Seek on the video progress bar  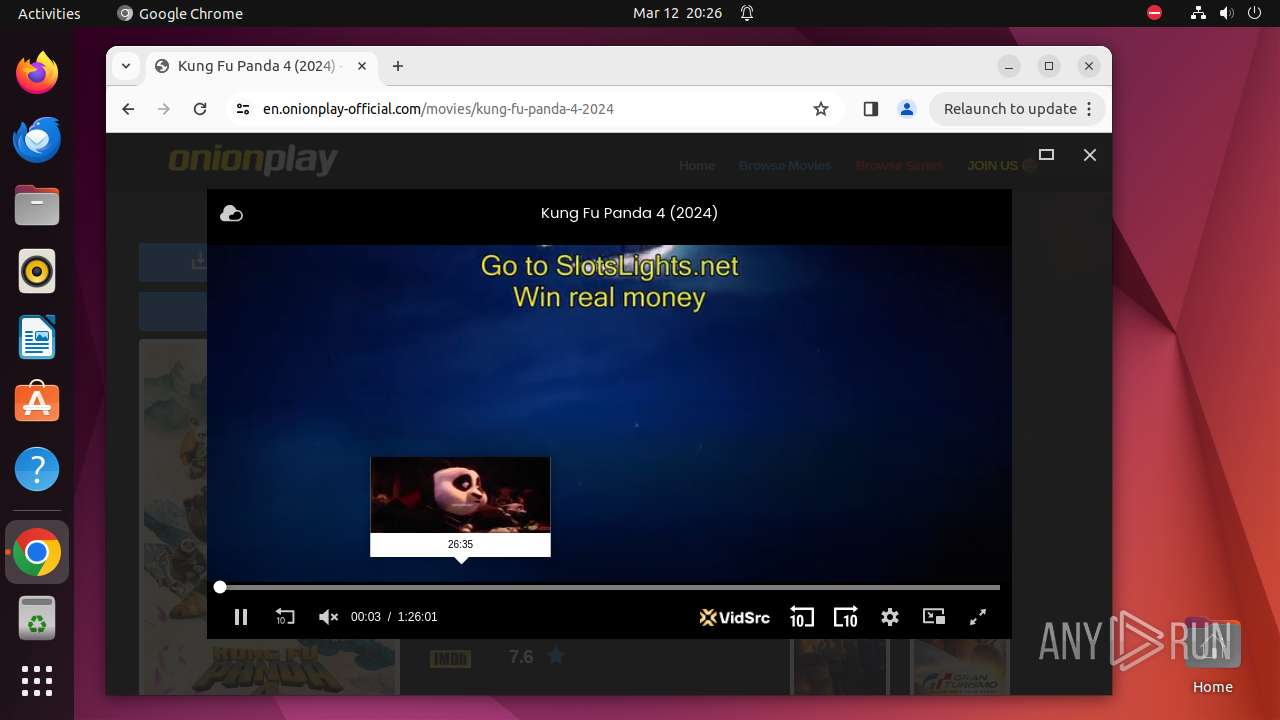(609, 587)
